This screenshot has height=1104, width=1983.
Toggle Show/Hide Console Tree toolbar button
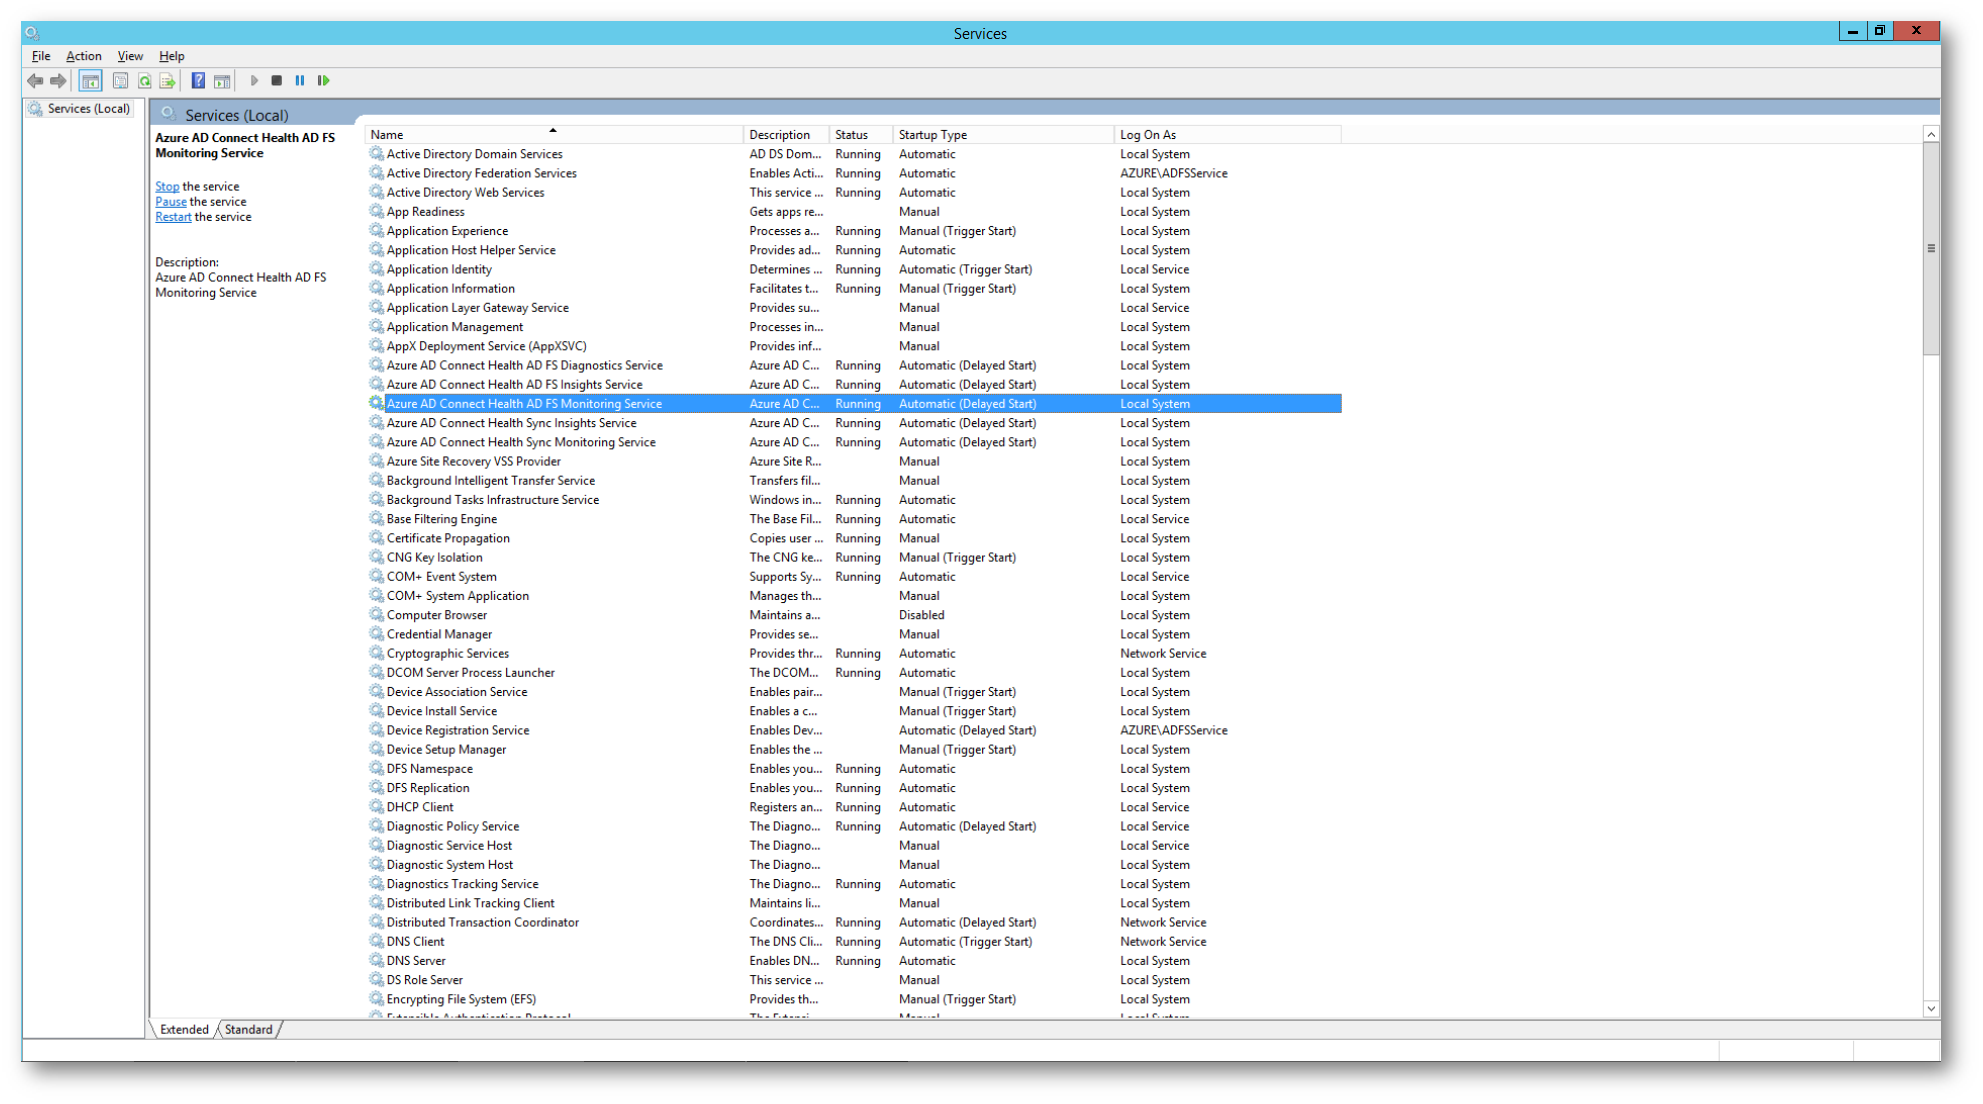(x=90, y=81)
